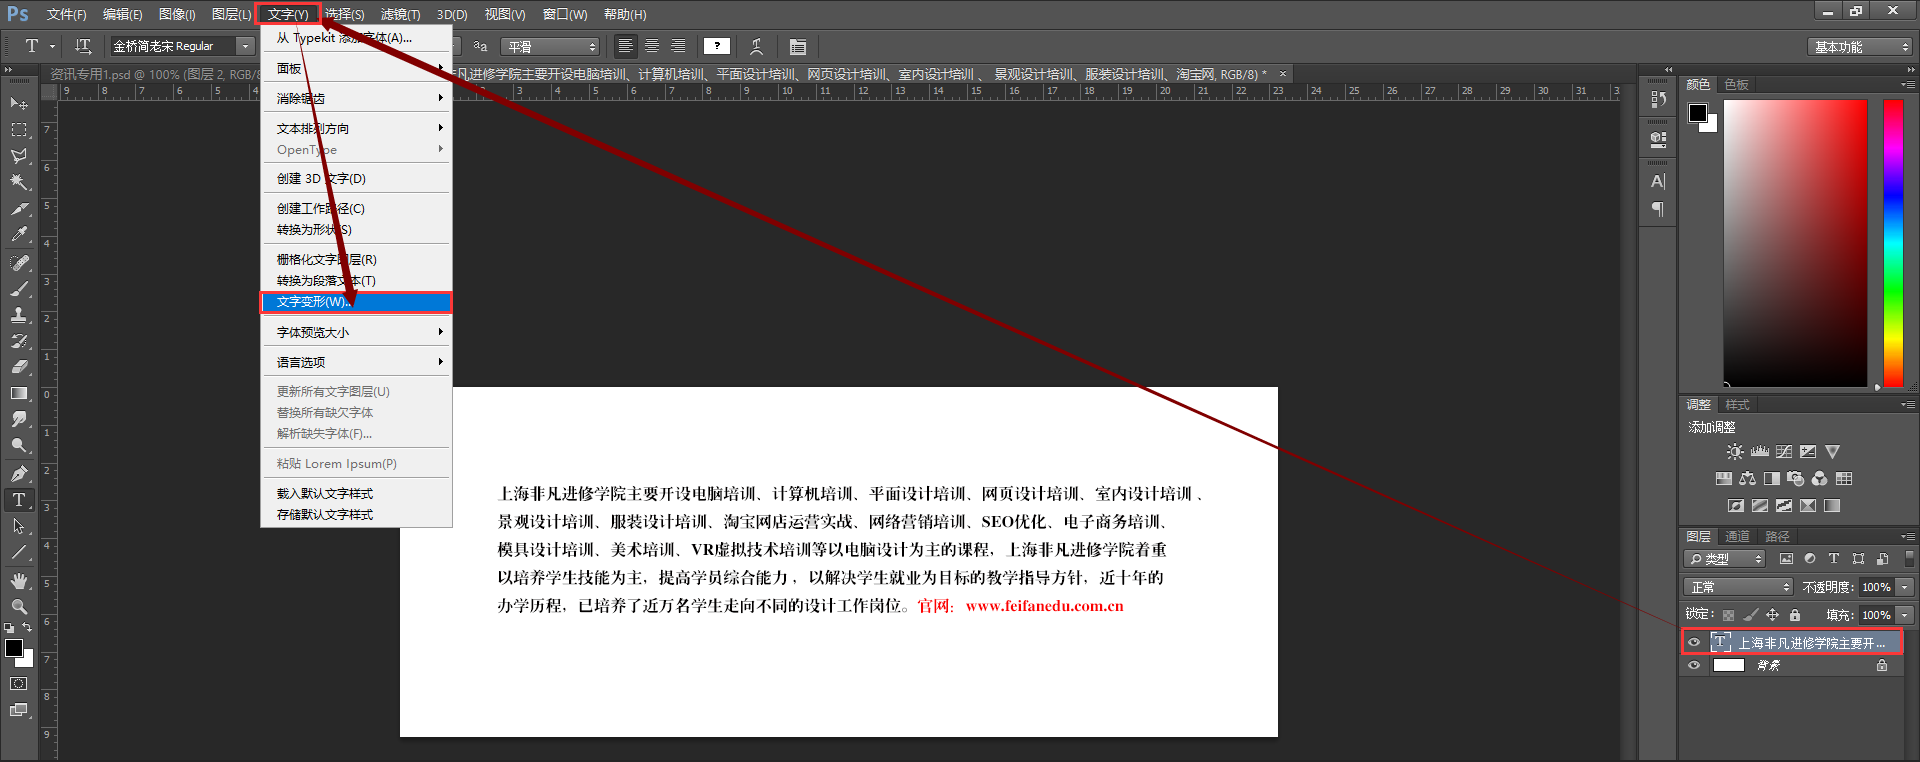
Task: Add a Color Balance adjustment
Action: point(1748,479)
